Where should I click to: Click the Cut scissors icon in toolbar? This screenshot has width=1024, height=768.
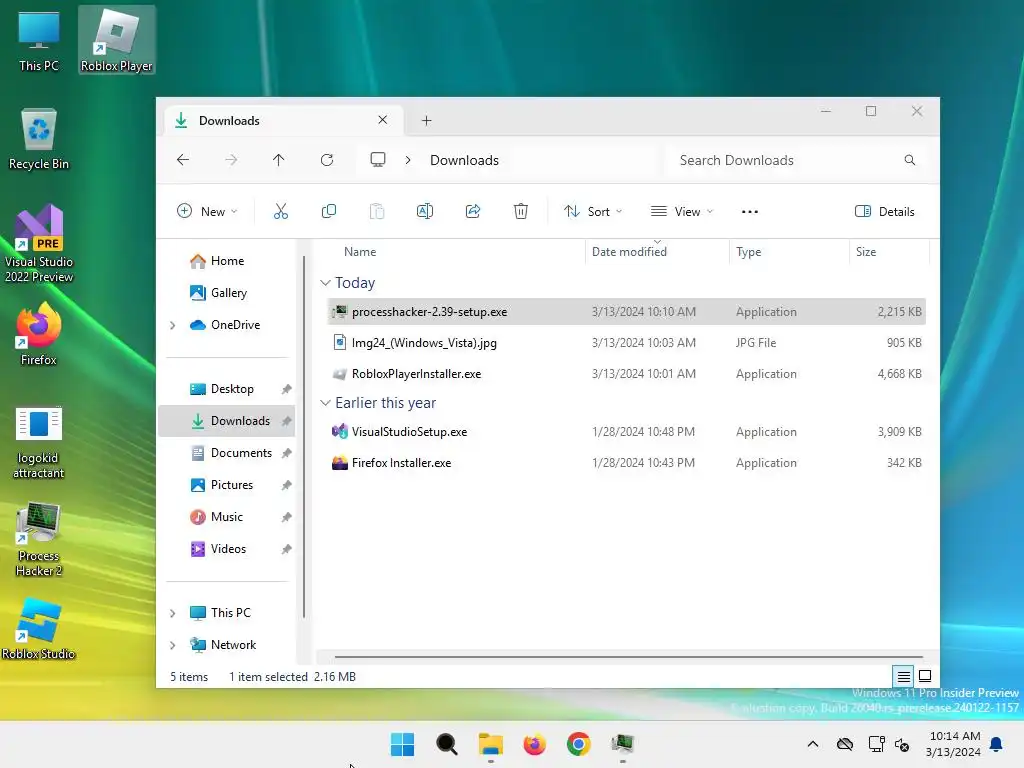tap(280, 211)
